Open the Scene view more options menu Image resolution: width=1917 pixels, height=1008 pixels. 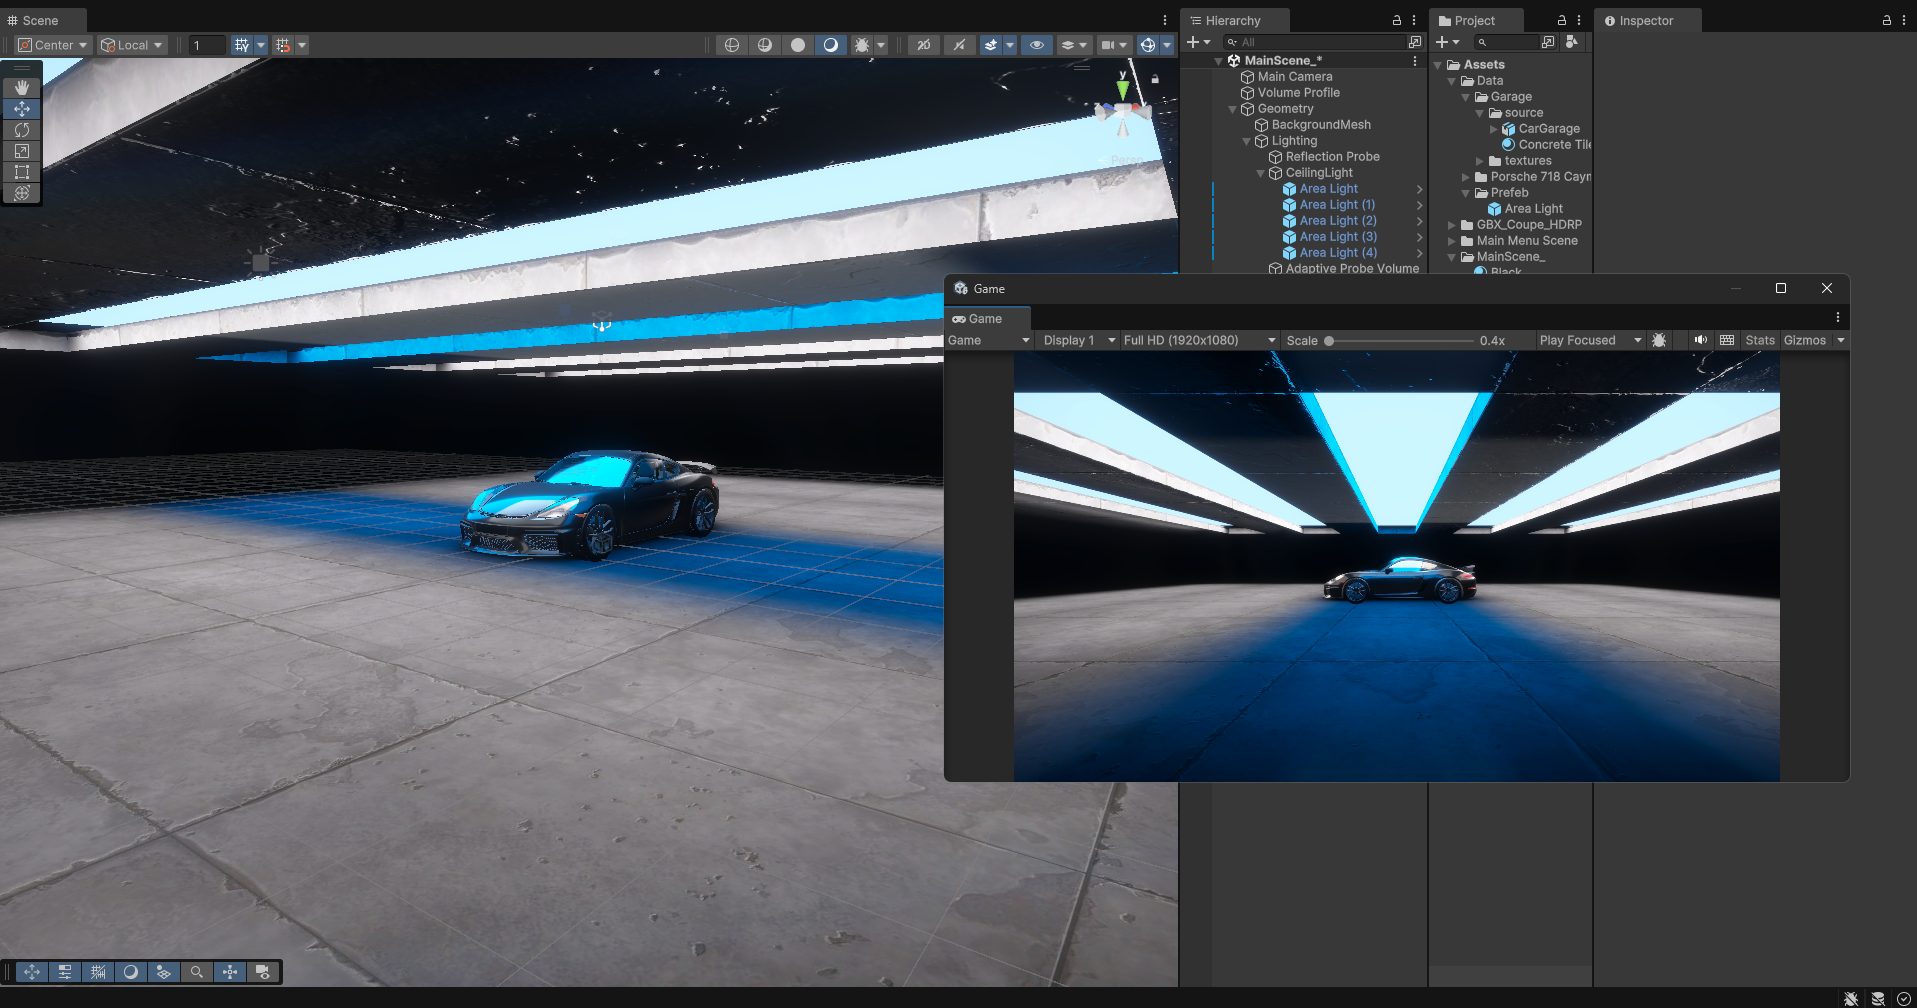[x=1165, y=20]
